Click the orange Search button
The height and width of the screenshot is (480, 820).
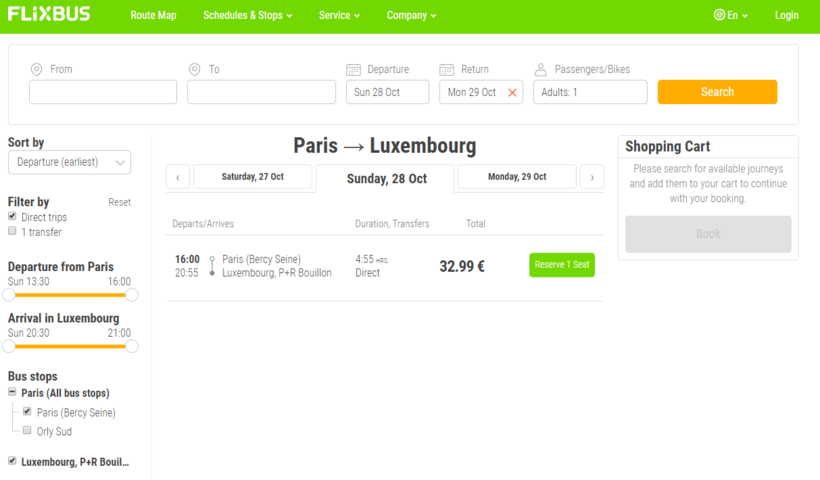pos(717,92)
